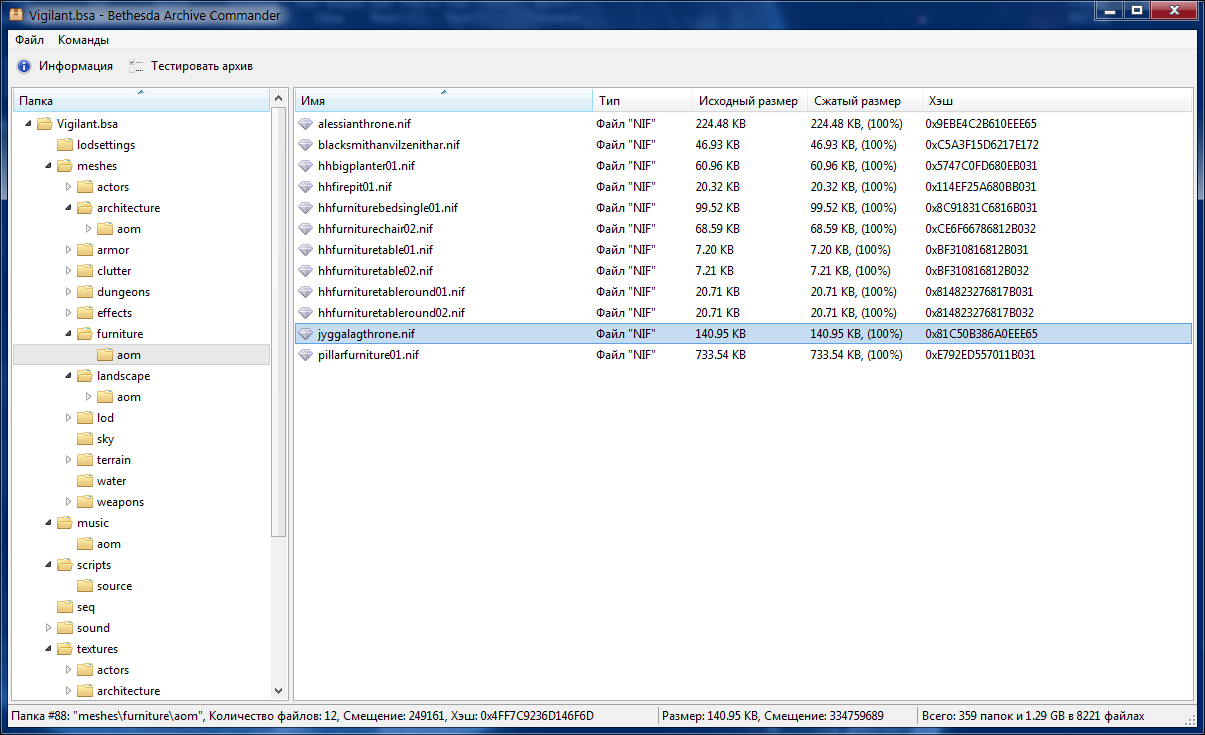Screen dimensions: 1205x735
Task: Collapse the meshes folder tree node
Action: tap(48, 166)
